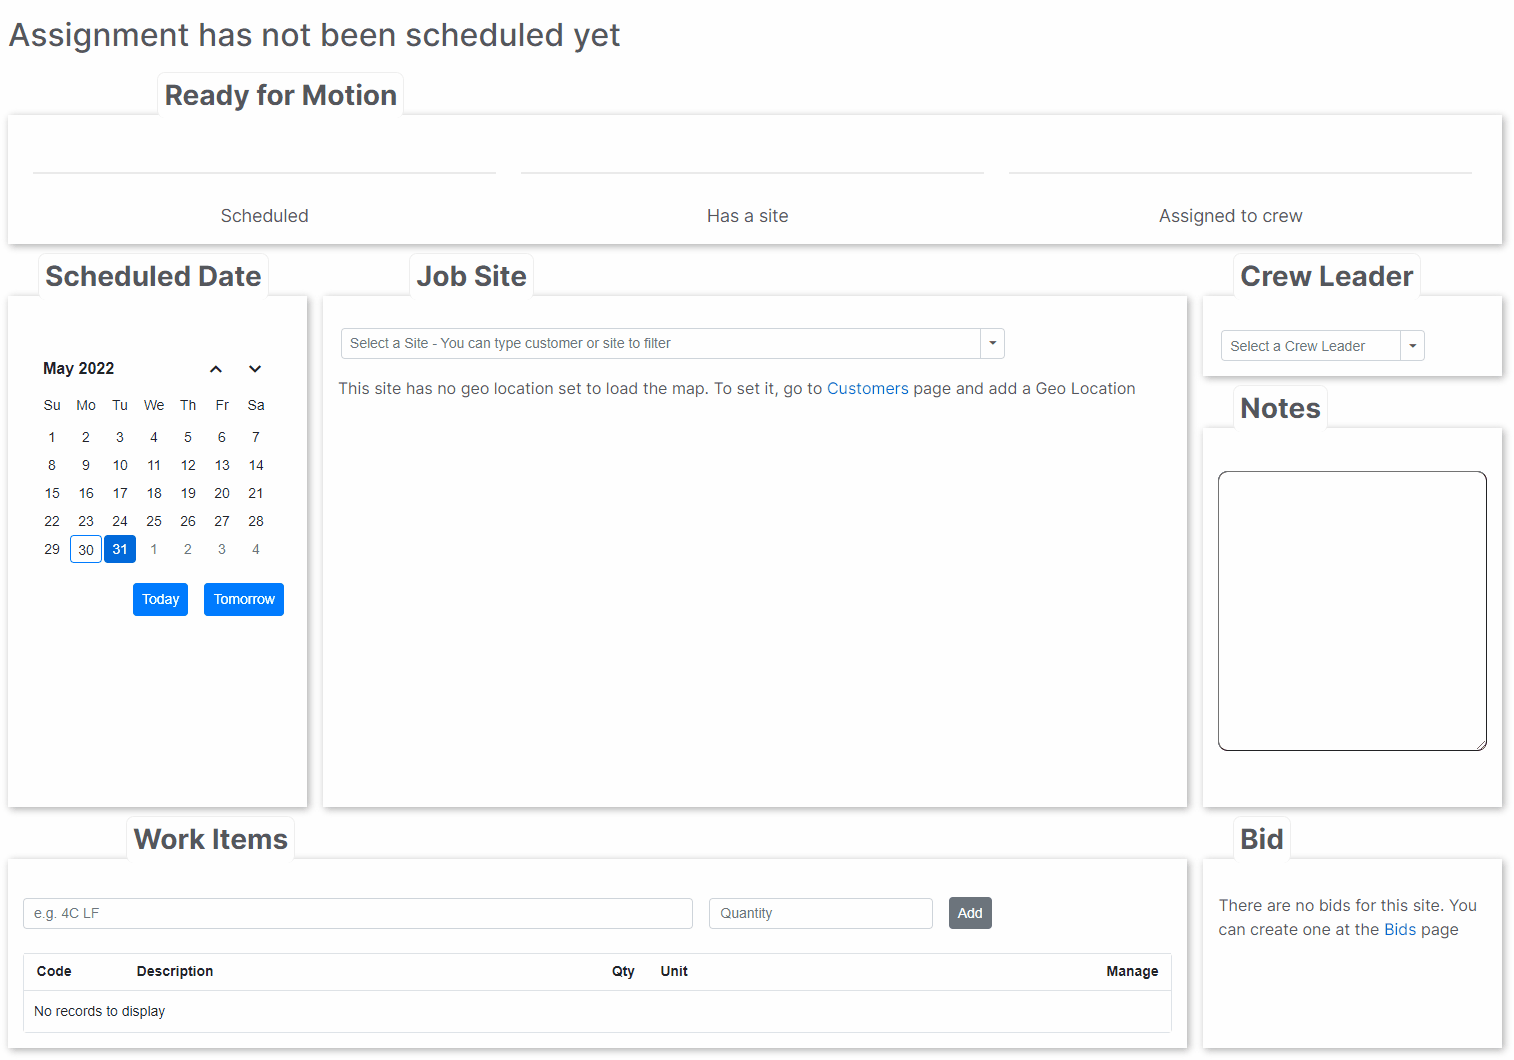Open the Bids page link

click(1400, 930)
